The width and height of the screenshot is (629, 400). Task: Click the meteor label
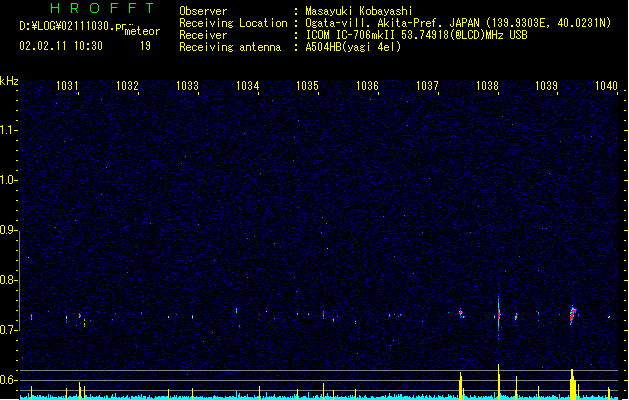[142, 31]
